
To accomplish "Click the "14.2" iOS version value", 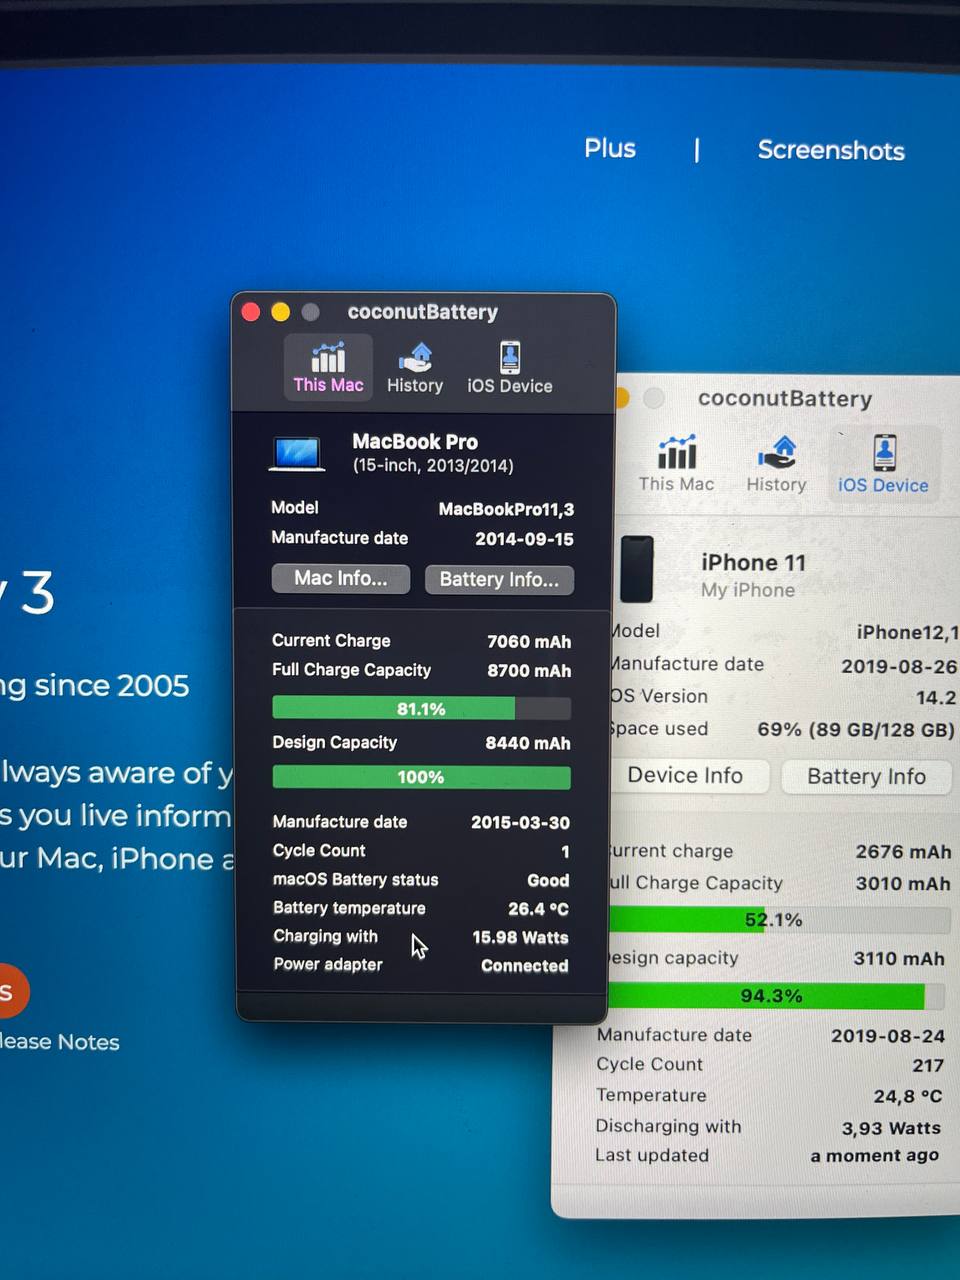I will 936,698.
